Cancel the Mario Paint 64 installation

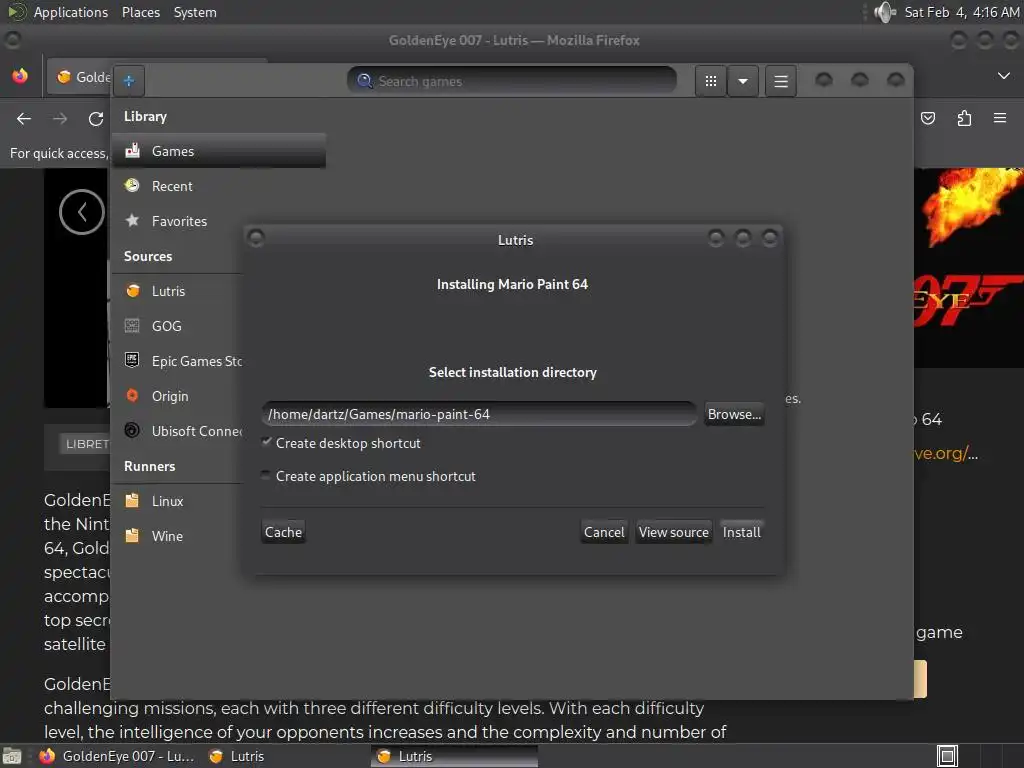pyautogui.click(x=604, y=532)
